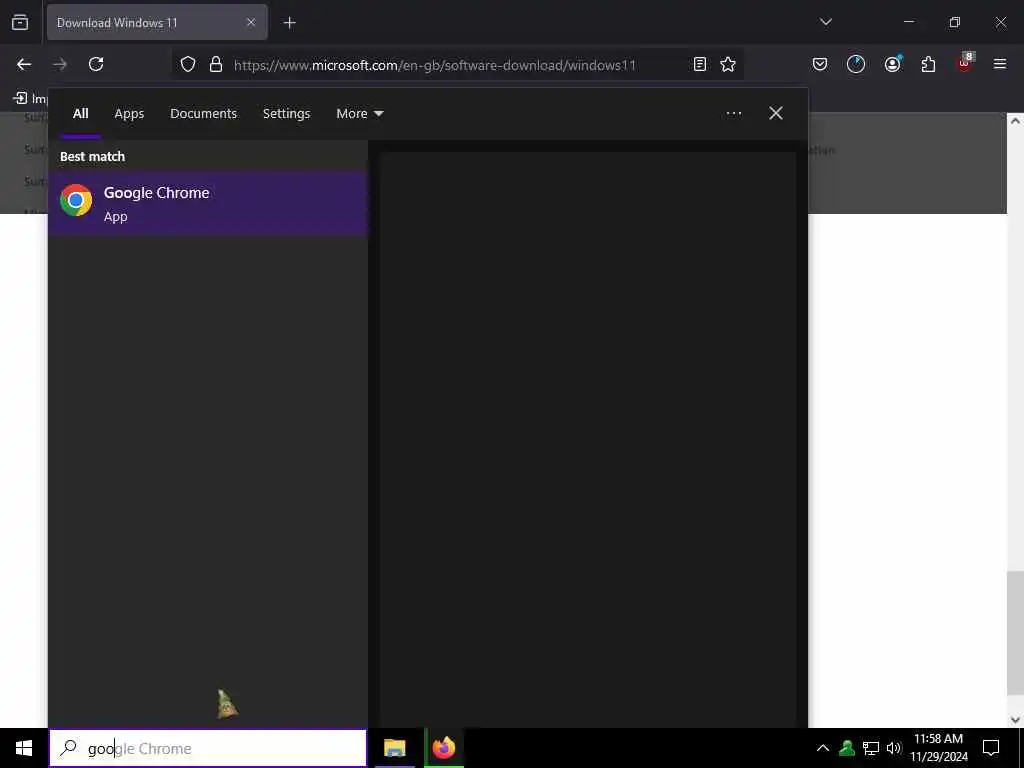
Task: Show hidden system tray icons
Action: coord(823,748)
